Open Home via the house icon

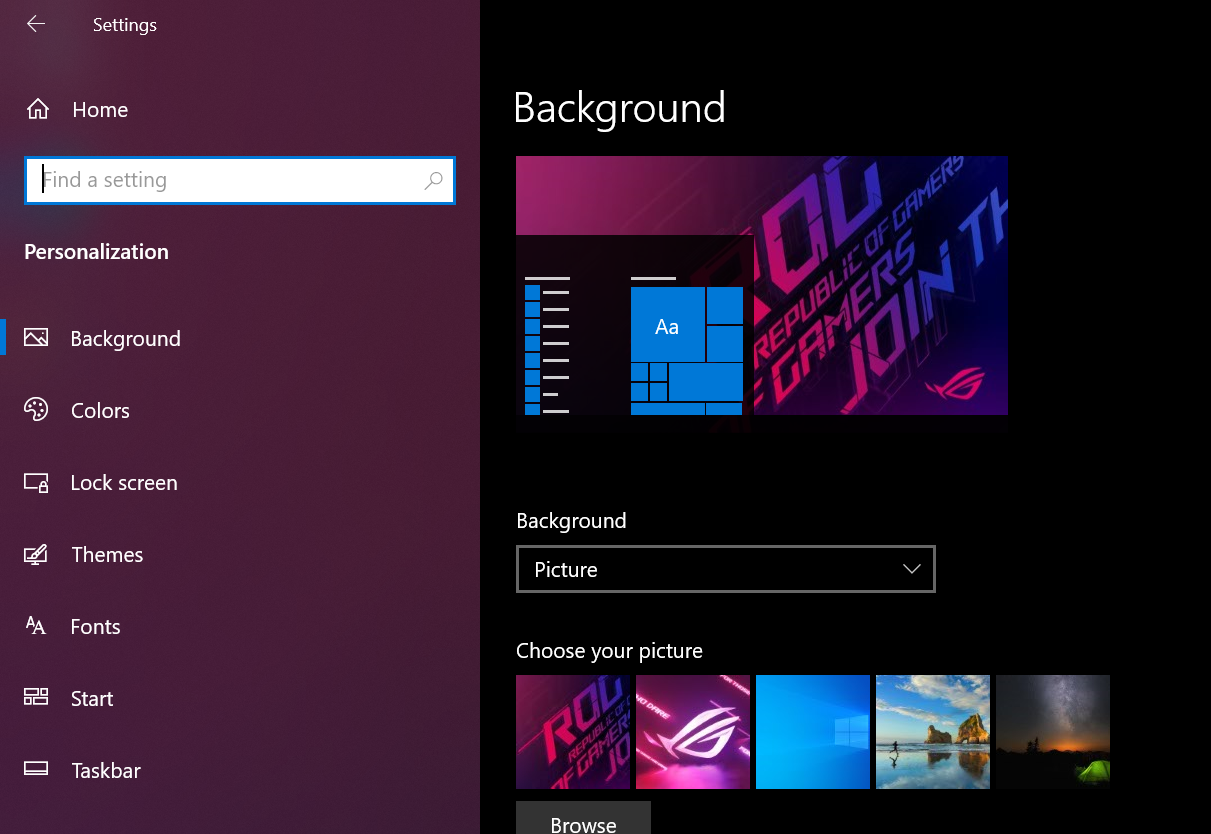38,109
